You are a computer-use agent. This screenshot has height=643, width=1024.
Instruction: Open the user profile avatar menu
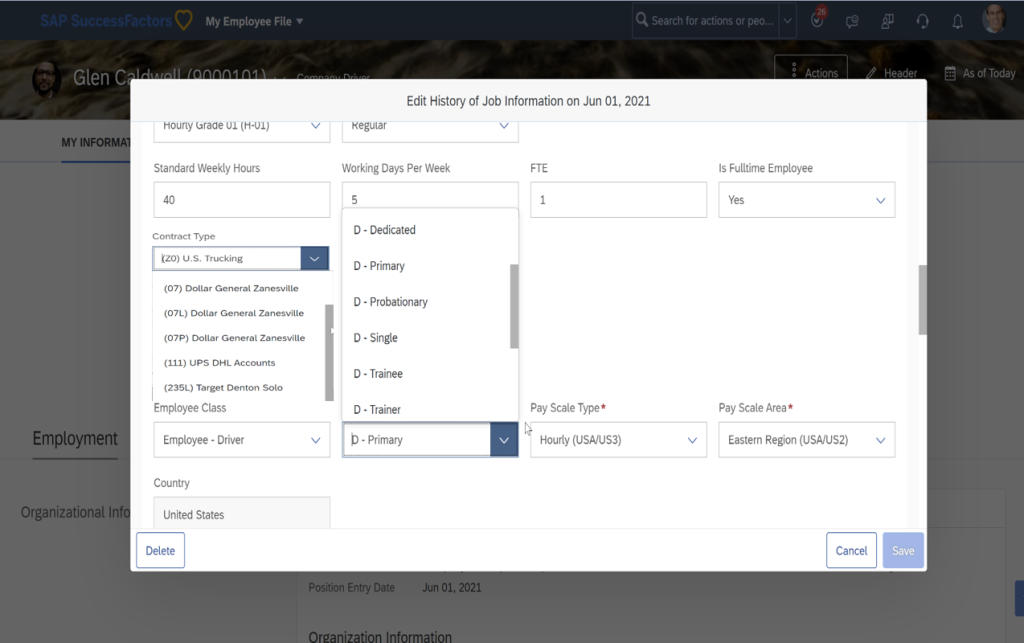point(994,20)
